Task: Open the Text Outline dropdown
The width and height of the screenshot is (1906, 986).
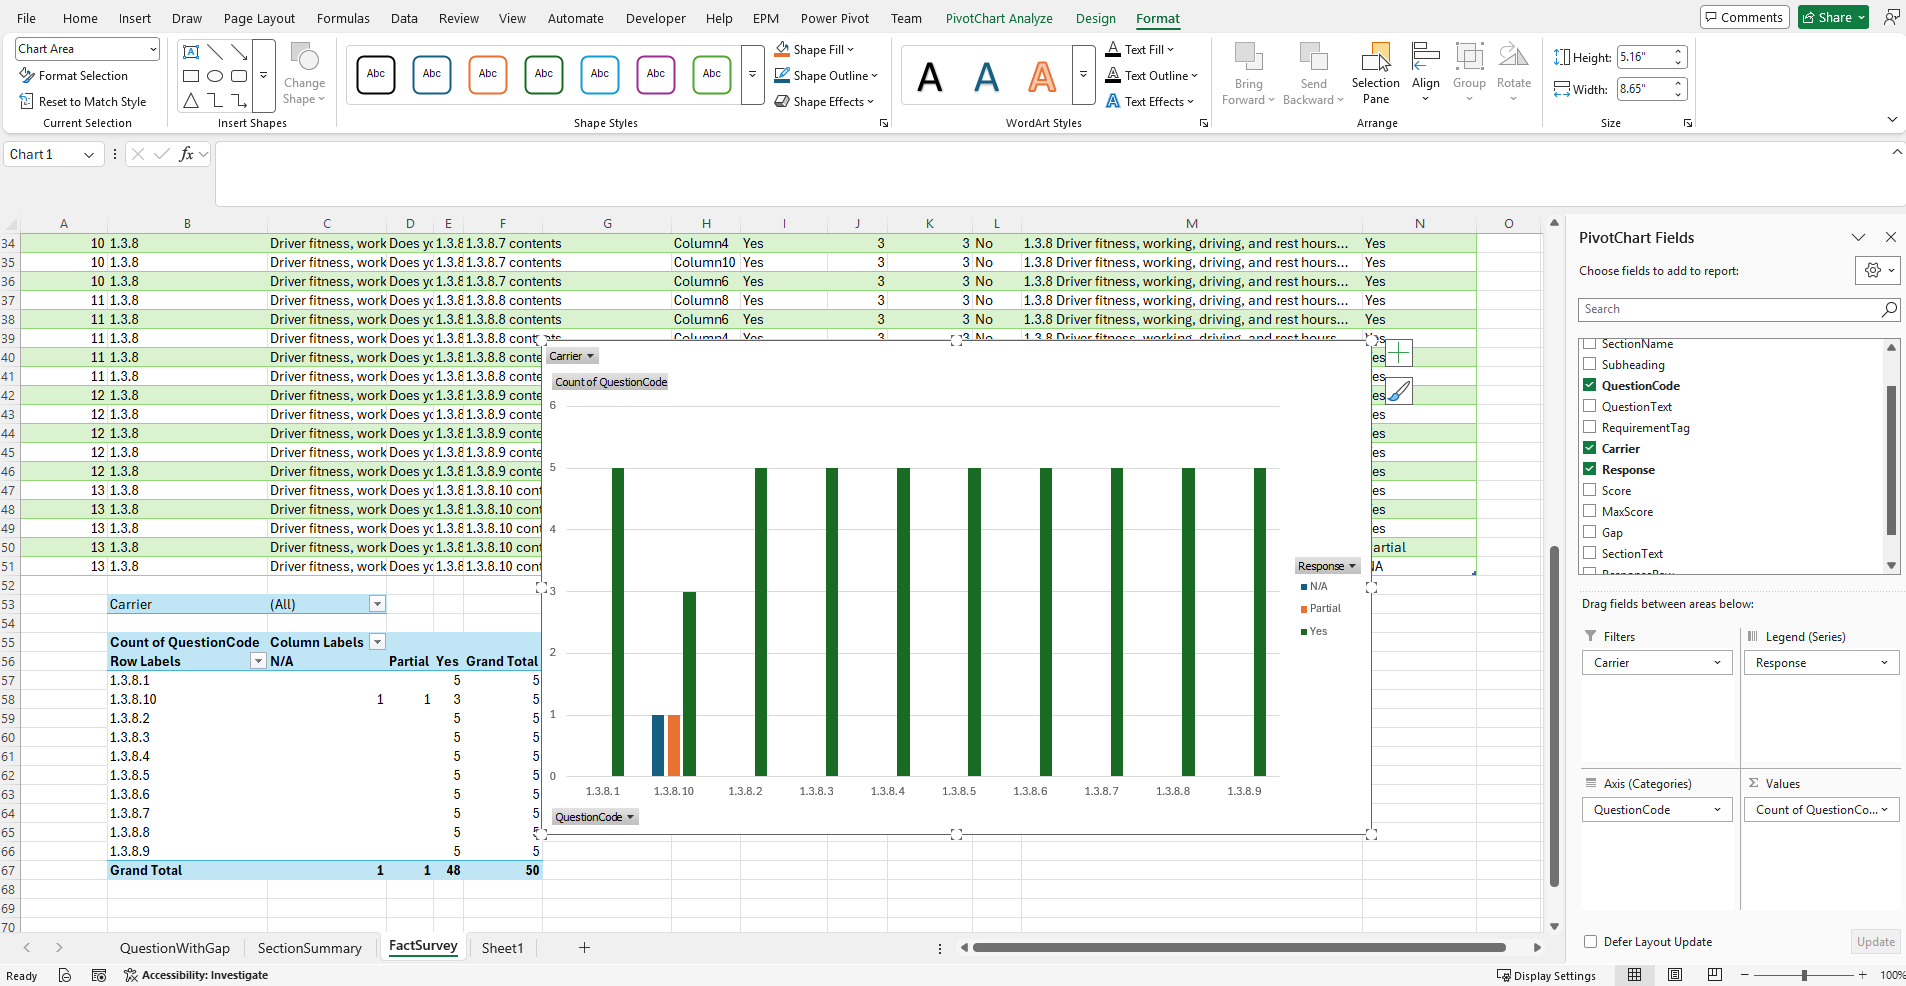Action: point(1194,76)
